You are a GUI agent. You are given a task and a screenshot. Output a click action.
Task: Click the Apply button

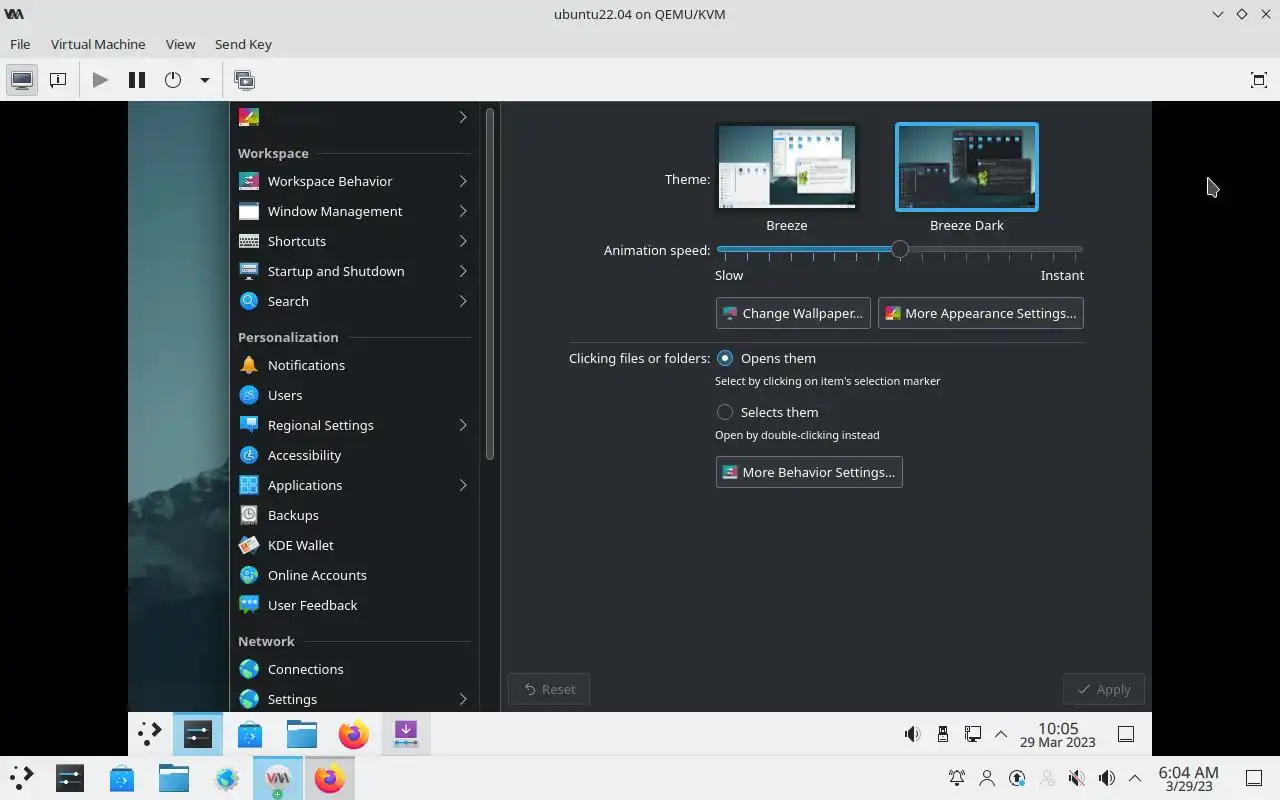pos(1104,689)
